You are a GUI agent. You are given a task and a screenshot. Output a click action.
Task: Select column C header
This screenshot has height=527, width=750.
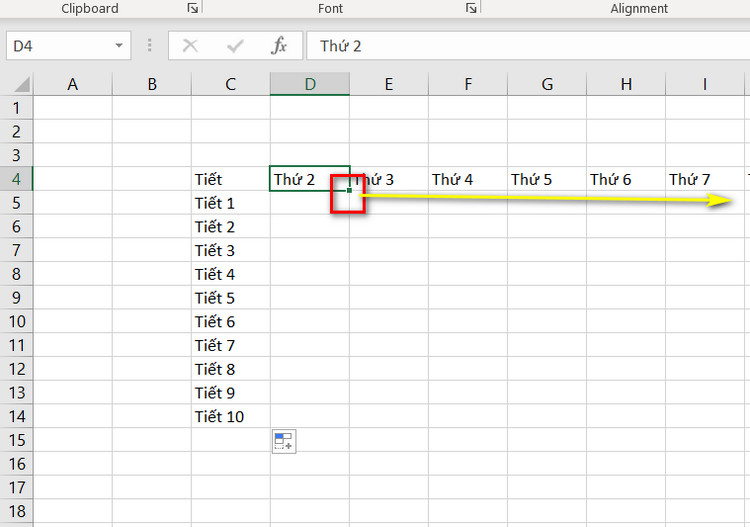(231, 84)
